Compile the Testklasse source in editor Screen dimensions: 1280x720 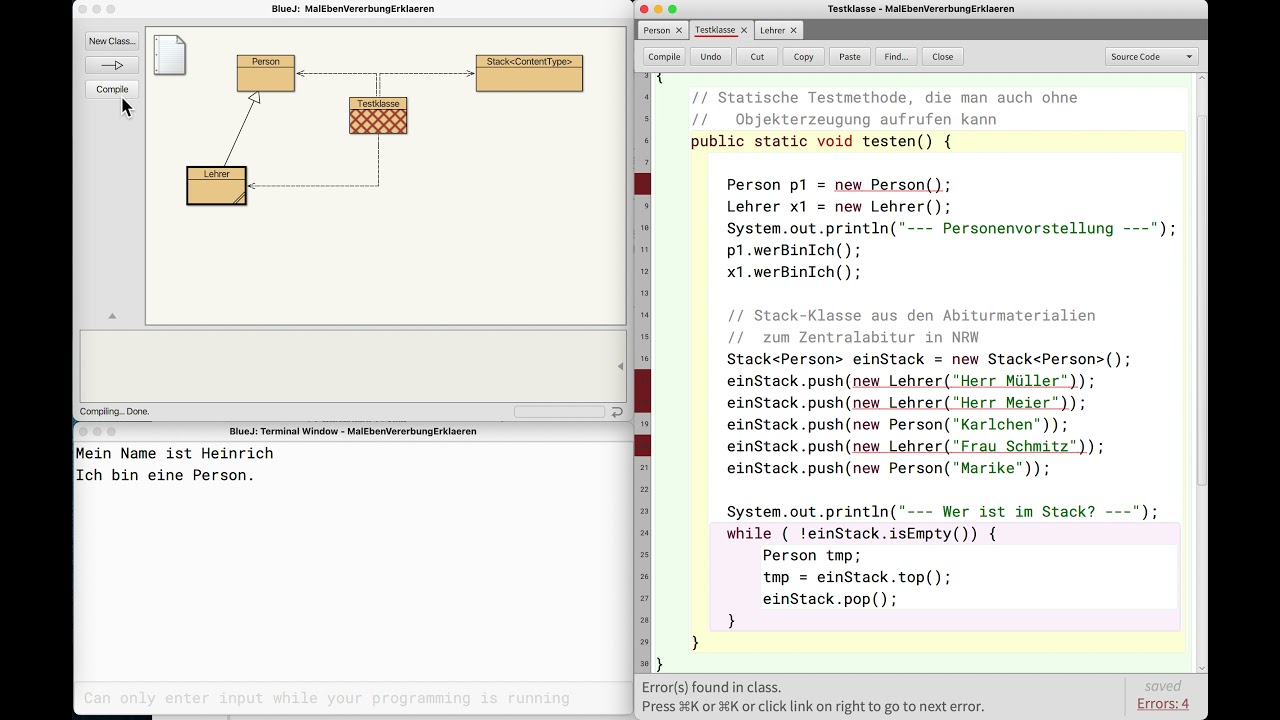pyautogui.click(x=664, y=57)
